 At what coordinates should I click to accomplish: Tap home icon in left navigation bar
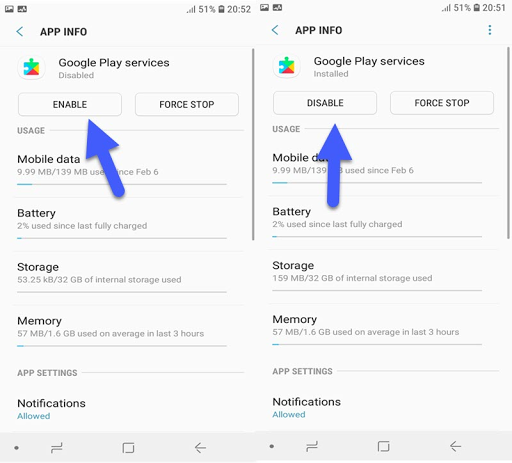tap(128, 448)
